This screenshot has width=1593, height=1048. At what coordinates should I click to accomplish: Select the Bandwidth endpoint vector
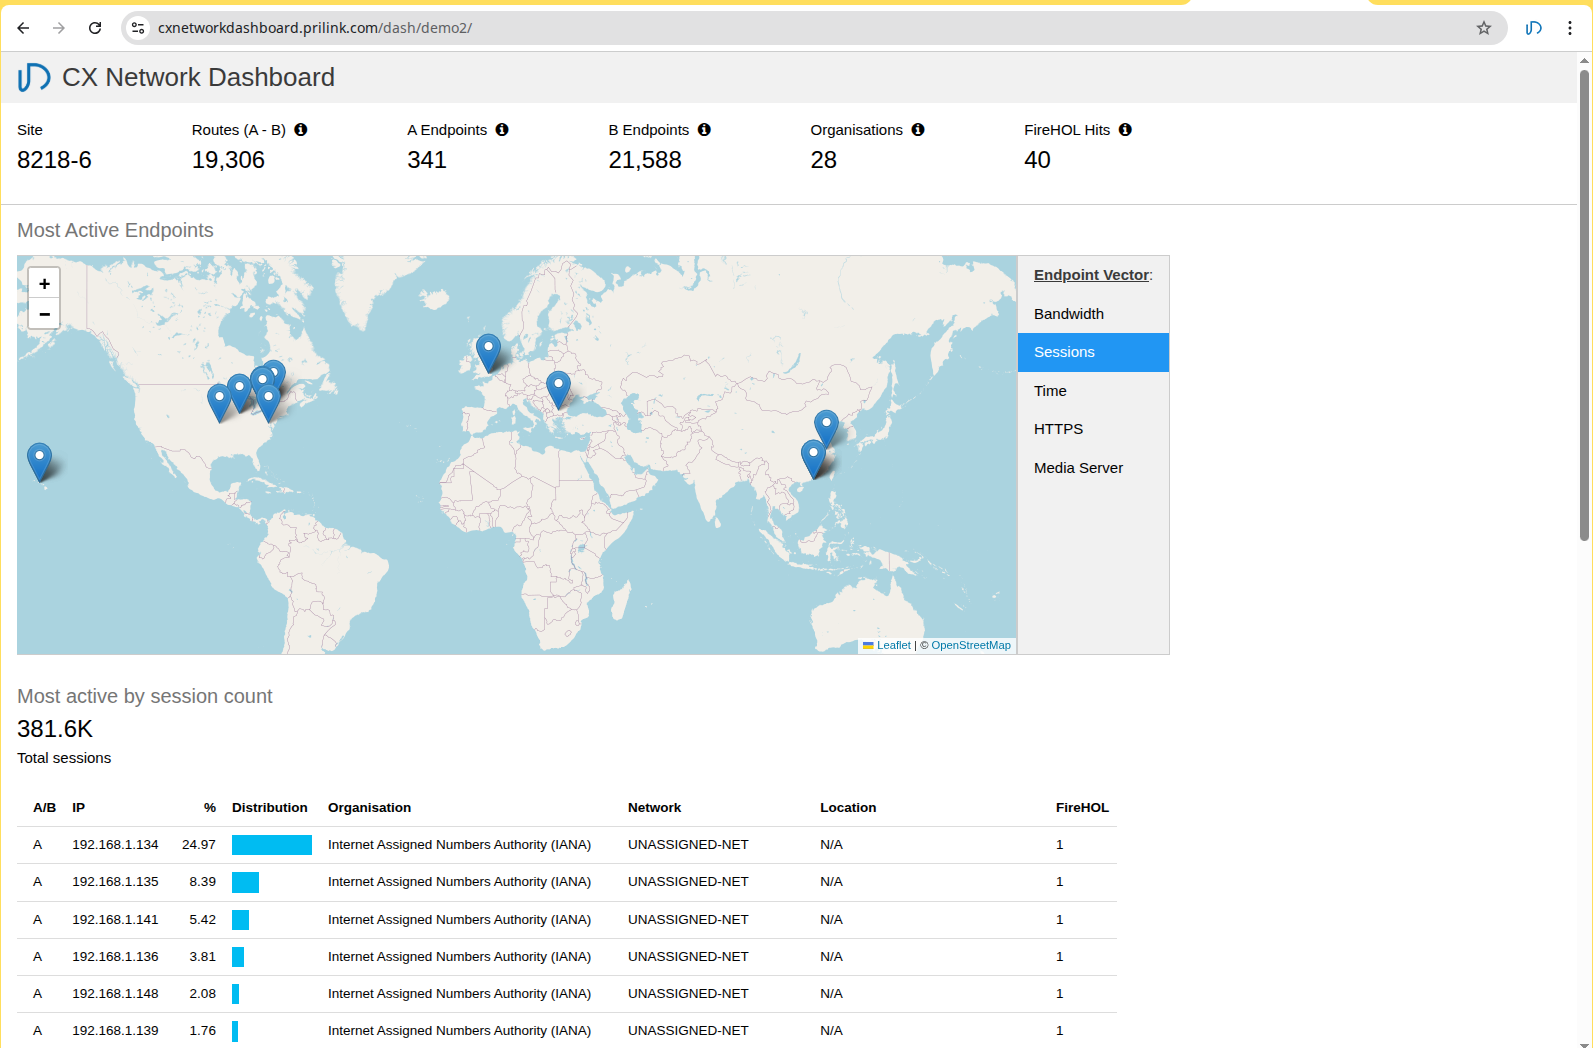1068,314
